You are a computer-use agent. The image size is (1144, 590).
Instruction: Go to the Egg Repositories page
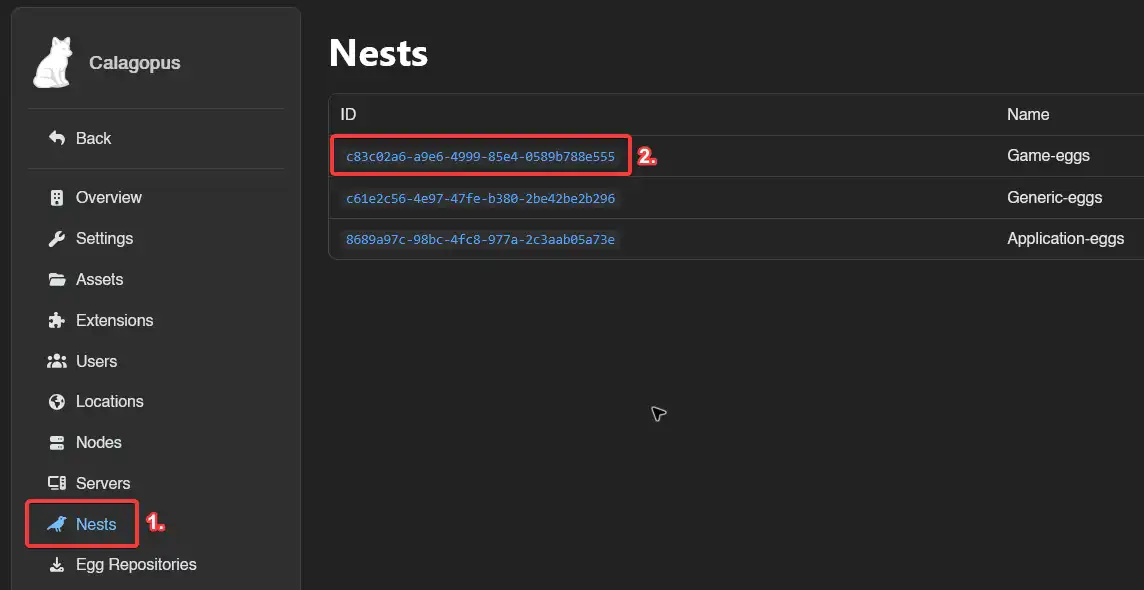[x=136, y=565]
